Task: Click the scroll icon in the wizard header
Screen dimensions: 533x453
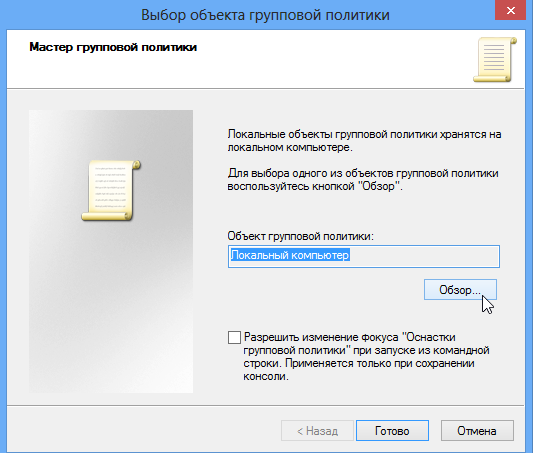Action: point(495,59)
